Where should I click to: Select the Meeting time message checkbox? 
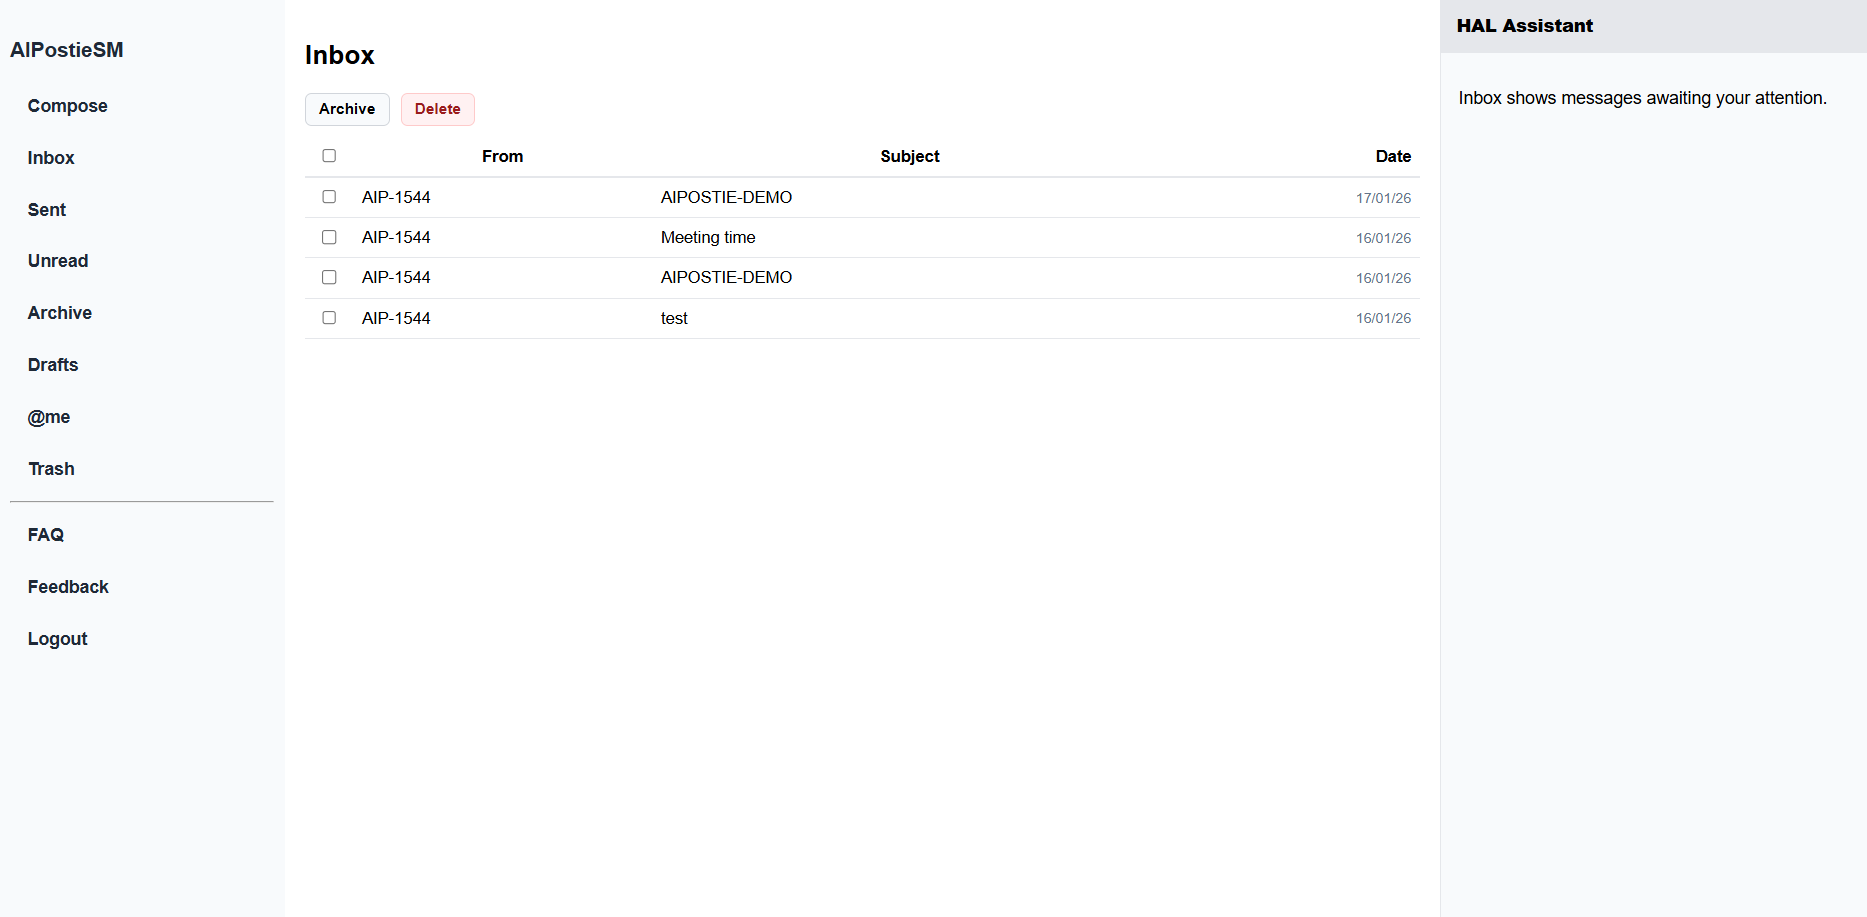[x=329, y=237]
